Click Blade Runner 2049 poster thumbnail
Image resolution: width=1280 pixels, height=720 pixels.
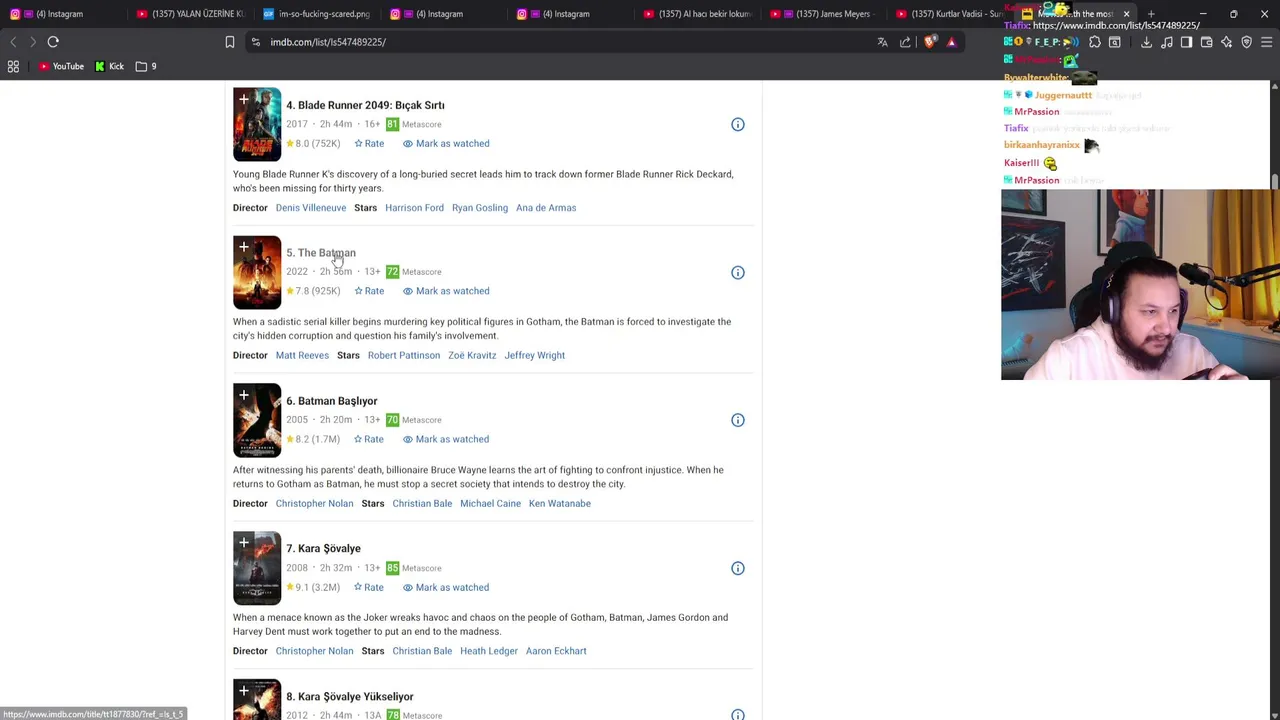(x=257, y=125)
